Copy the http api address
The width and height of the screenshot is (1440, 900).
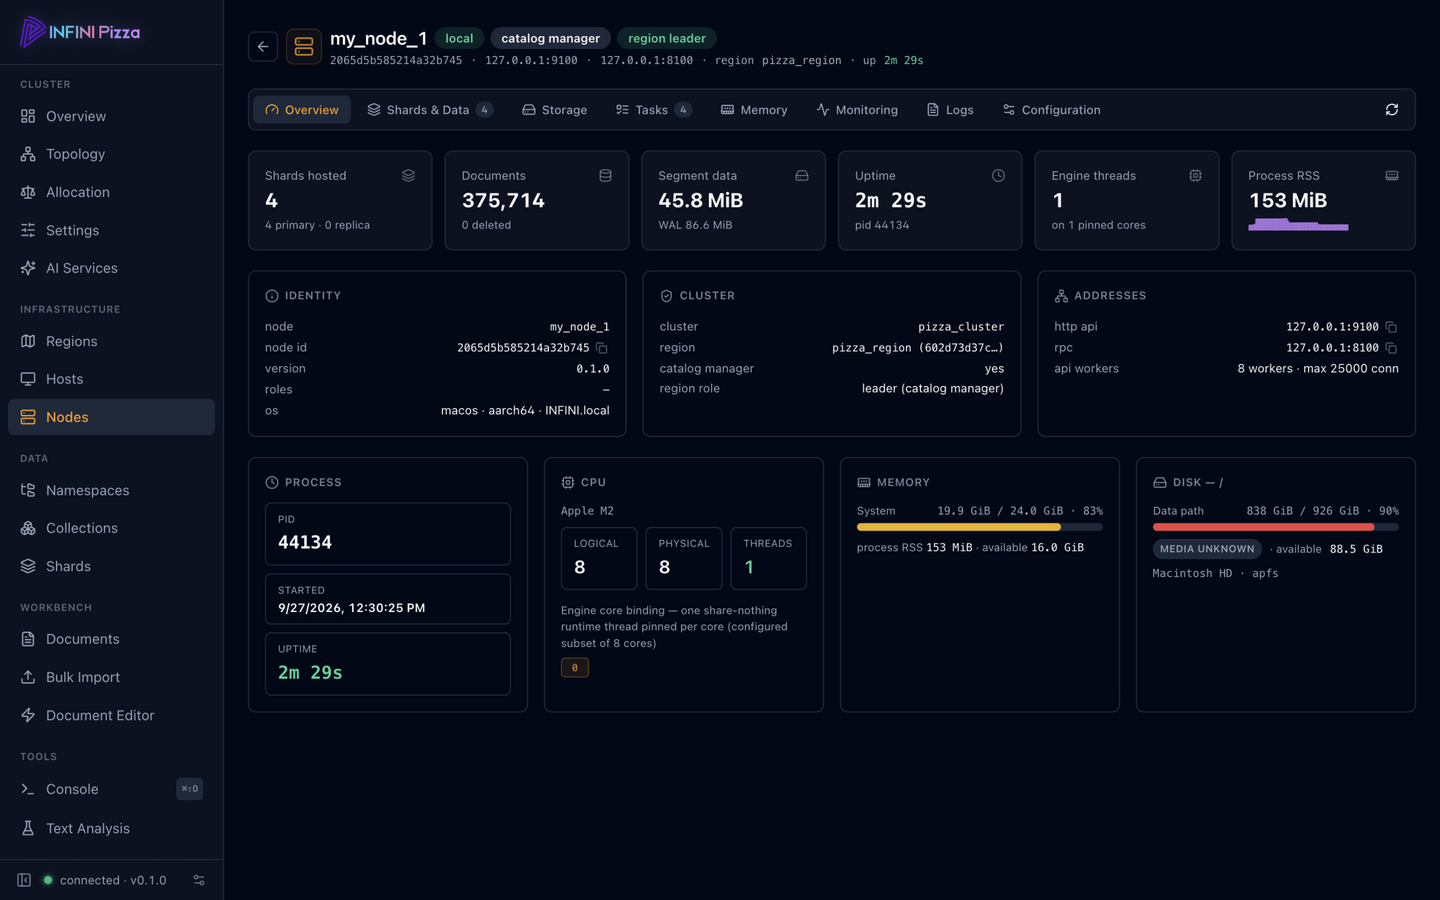(1391, 327)
